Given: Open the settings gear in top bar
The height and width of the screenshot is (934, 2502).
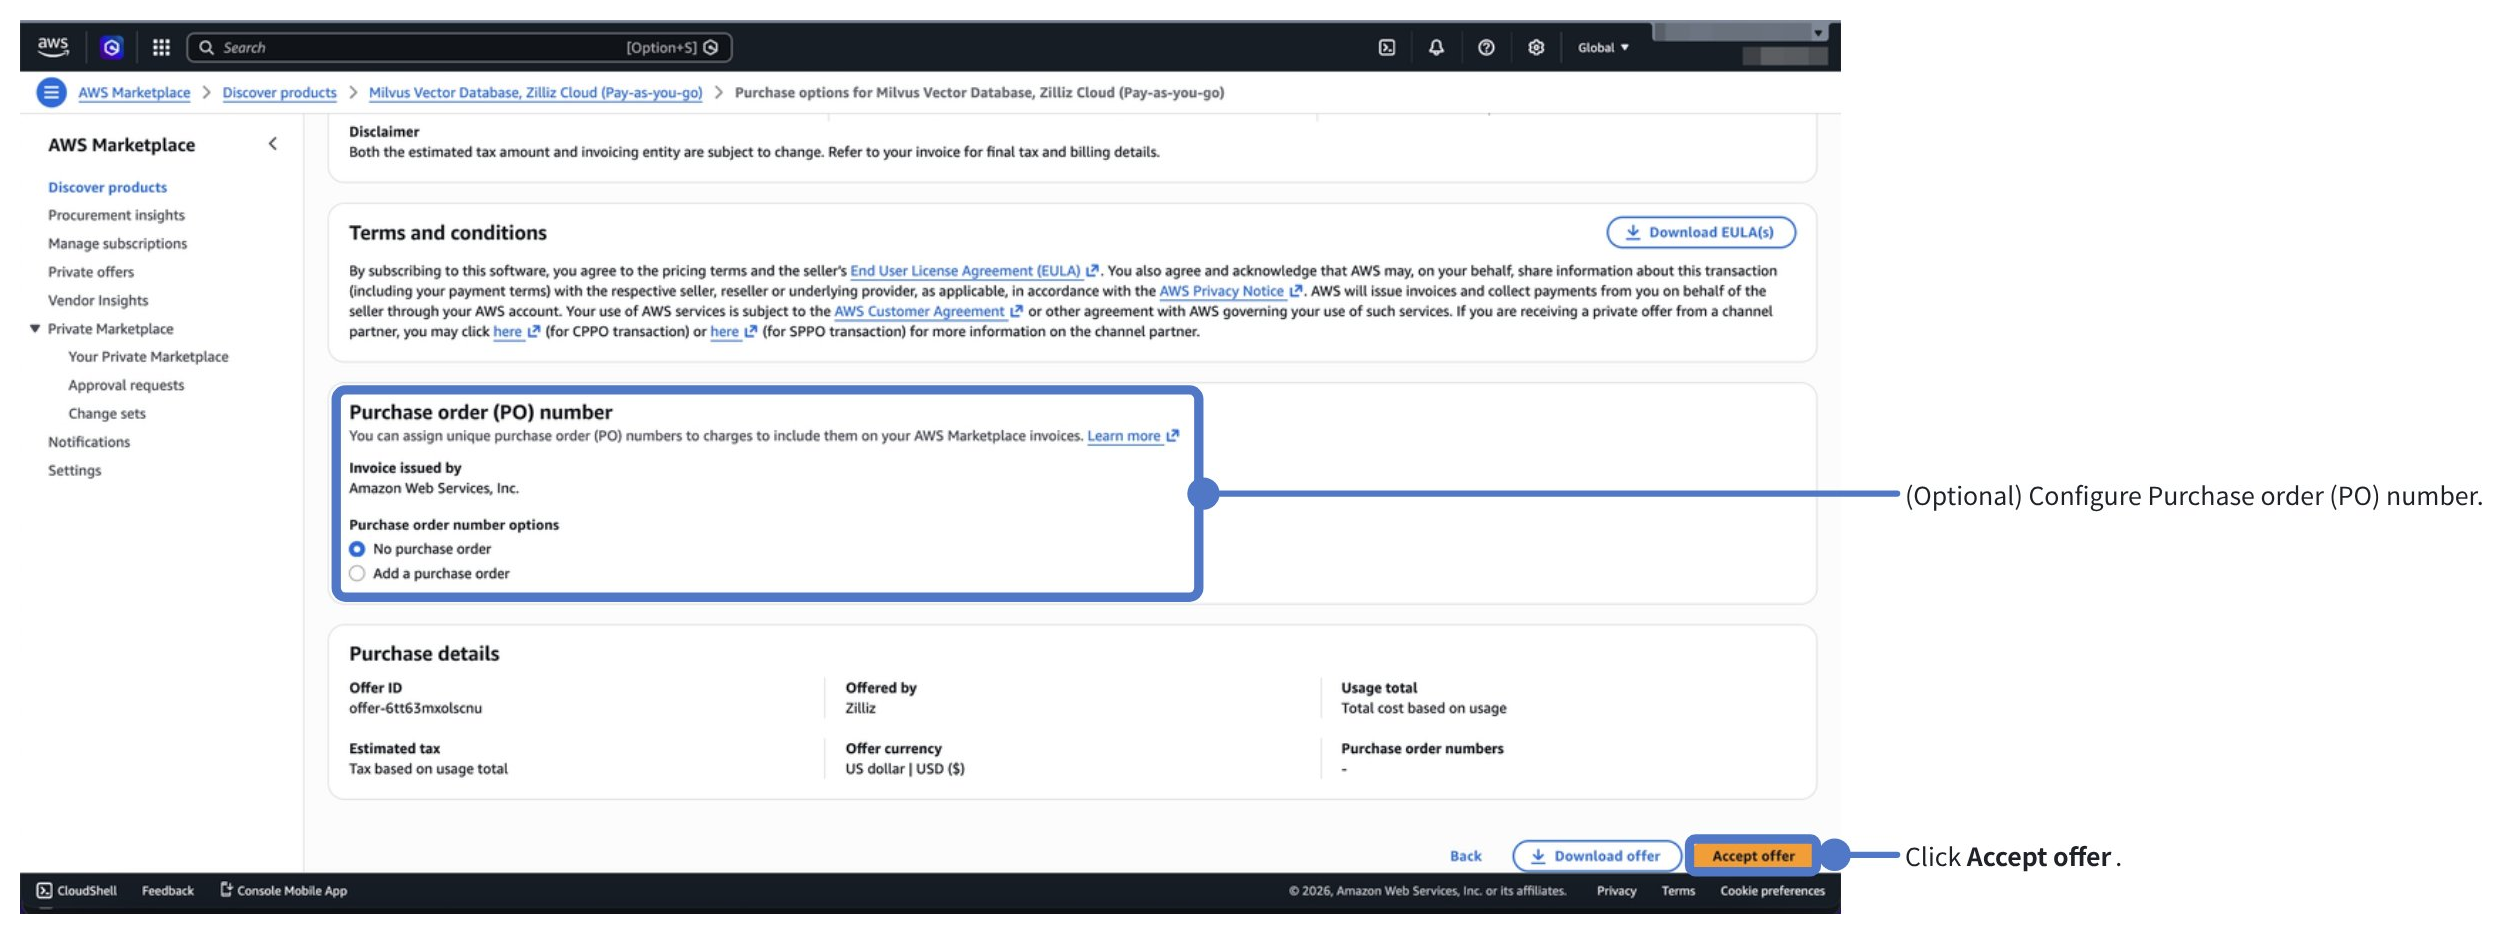Looking at the screenshot, I should tap(1536, 47).
